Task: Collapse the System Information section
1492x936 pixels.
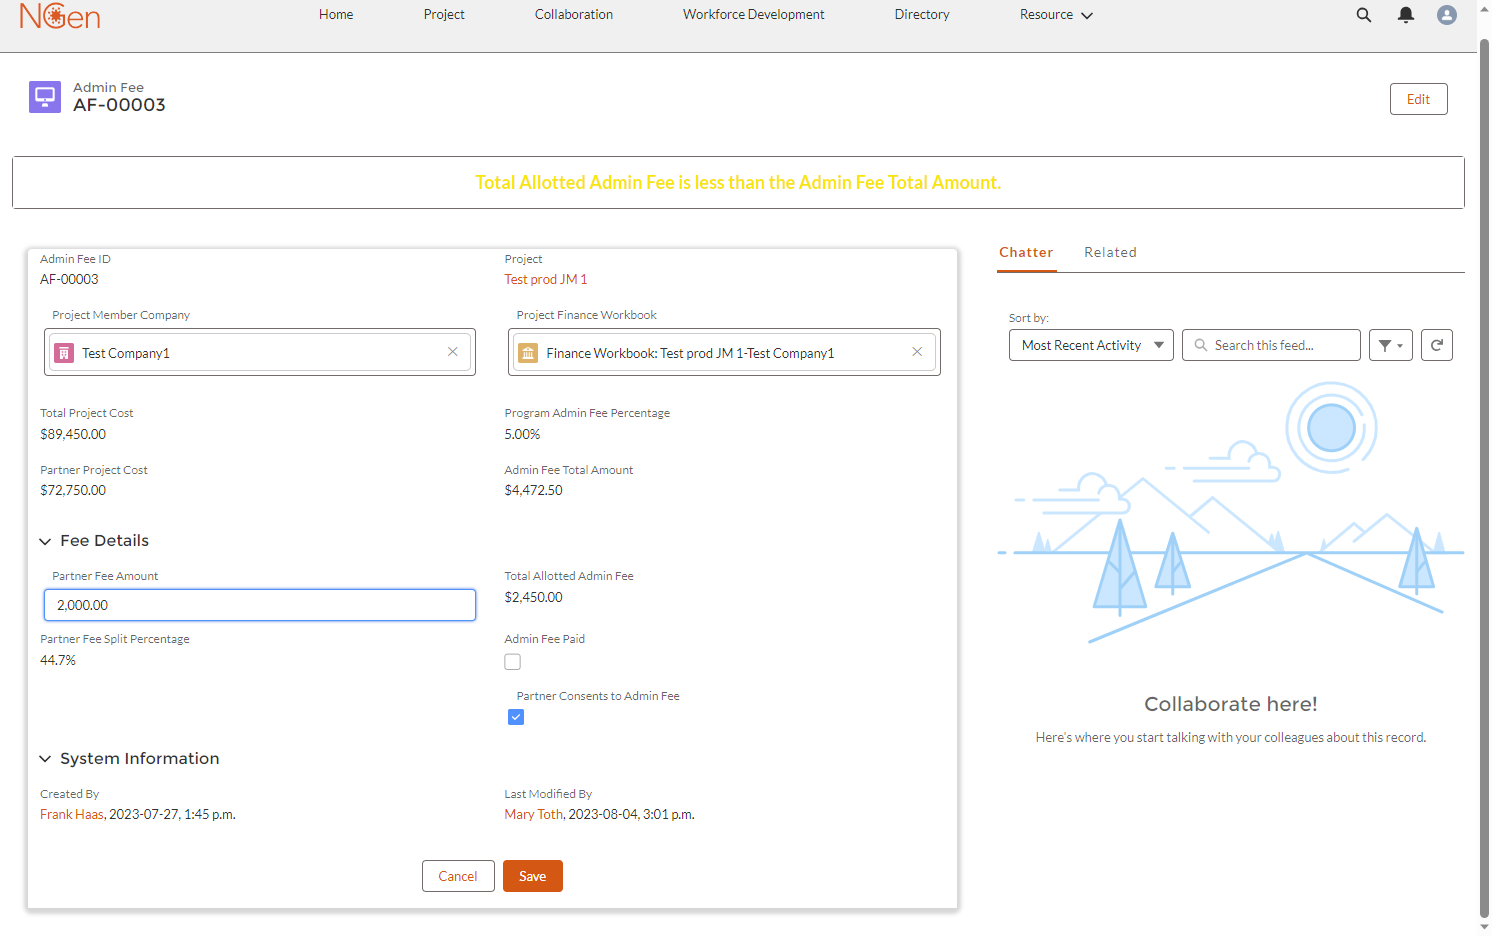Action: tap(45, 759)
